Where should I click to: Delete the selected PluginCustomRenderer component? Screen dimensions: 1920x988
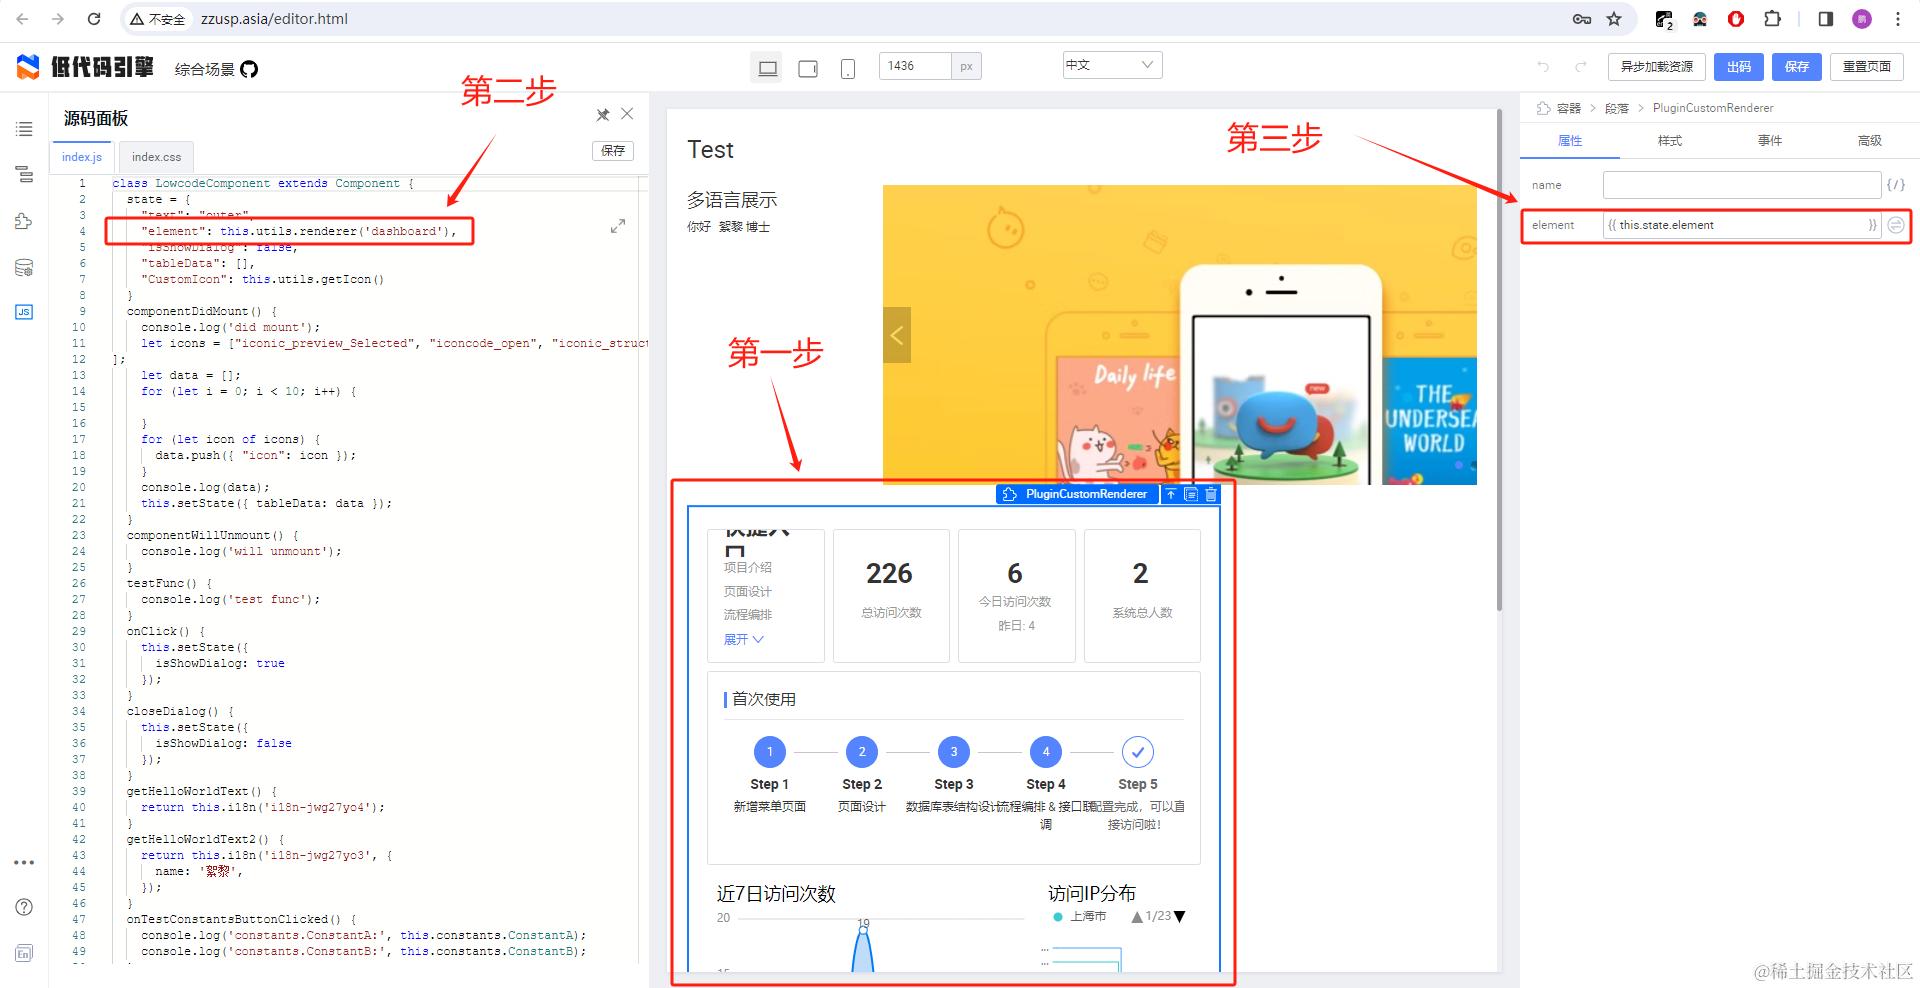(x=1211, y=494)
